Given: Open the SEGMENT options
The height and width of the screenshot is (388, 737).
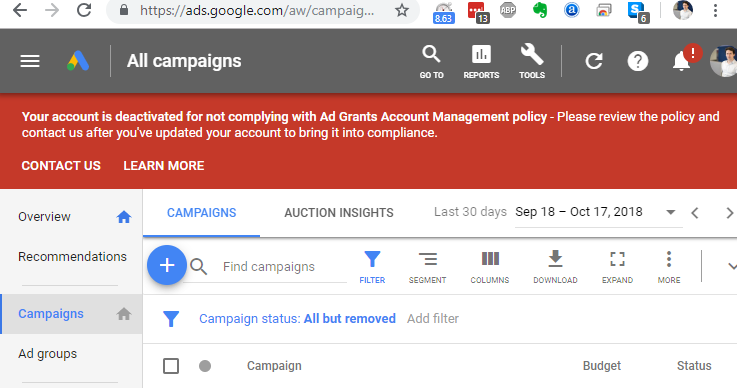Looking at the screenshot, I should [427, 267].
